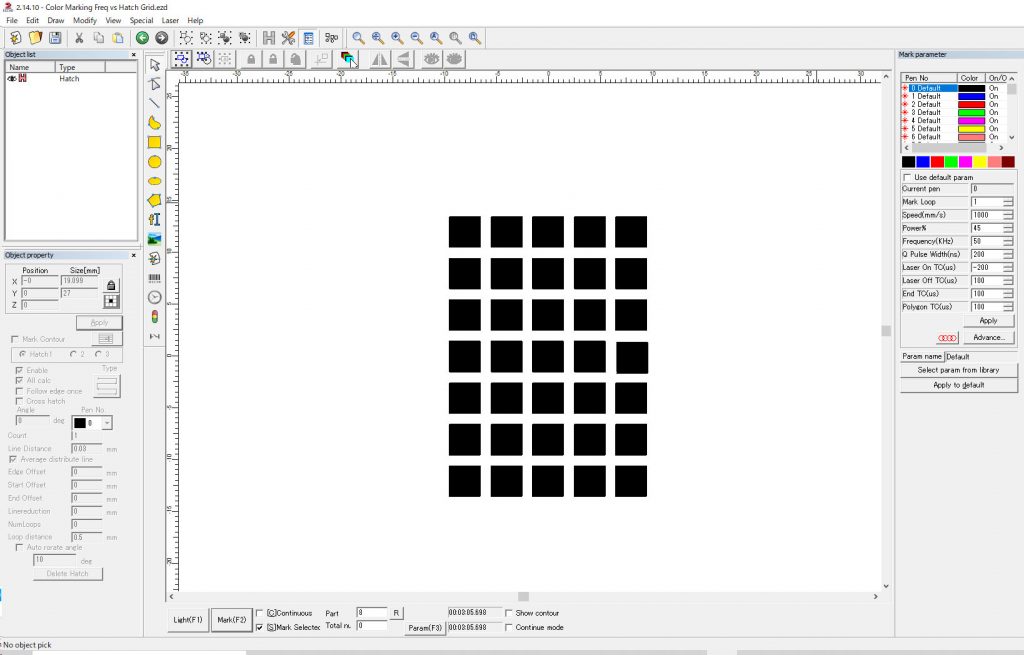The image size is (1024, 655).
Task: Click the Apply to default button
Action: [x=958, y=385]
